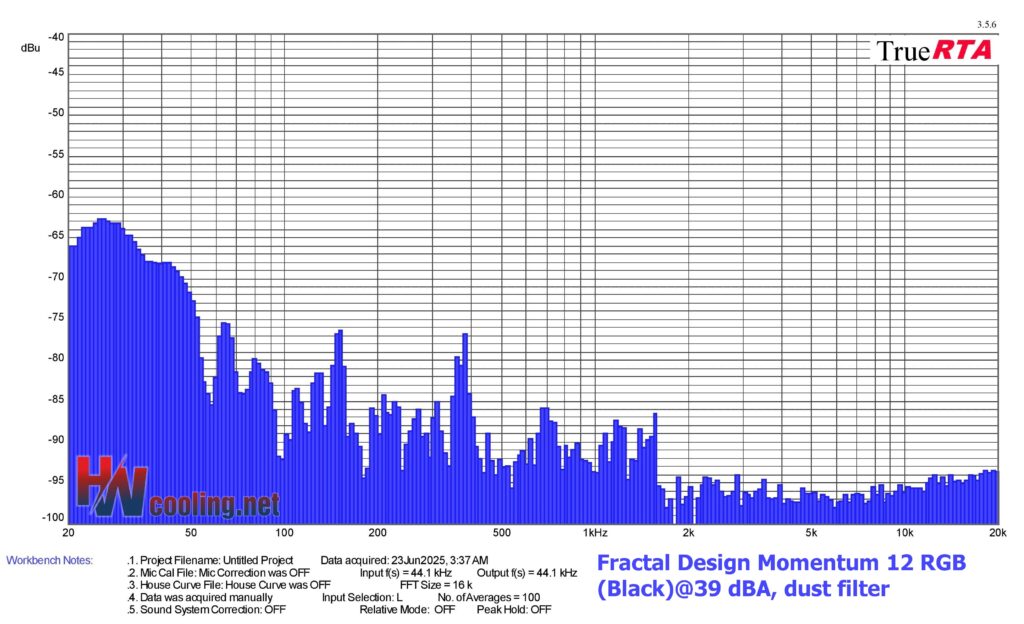Click the -85 label on vertical axis
Viewport: 1024px width, 624px height.
(x=56, y=399)
